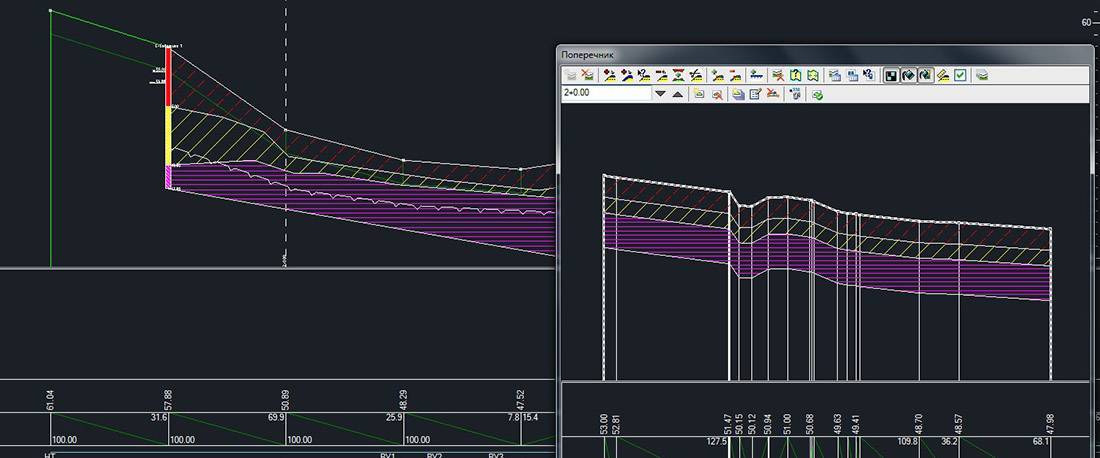Screen dimensions: 1100x458
Task: Click the delete cross-section icon with red X
Action: pos(588,75)
